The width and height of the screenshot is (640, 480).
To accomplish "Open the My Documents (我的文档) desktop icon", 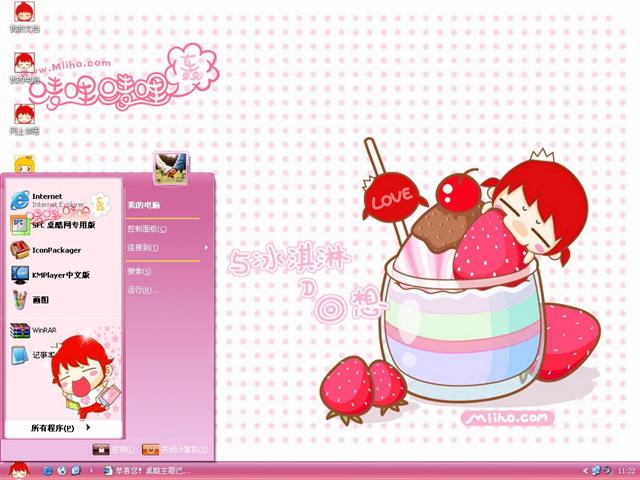I will 24,17.
